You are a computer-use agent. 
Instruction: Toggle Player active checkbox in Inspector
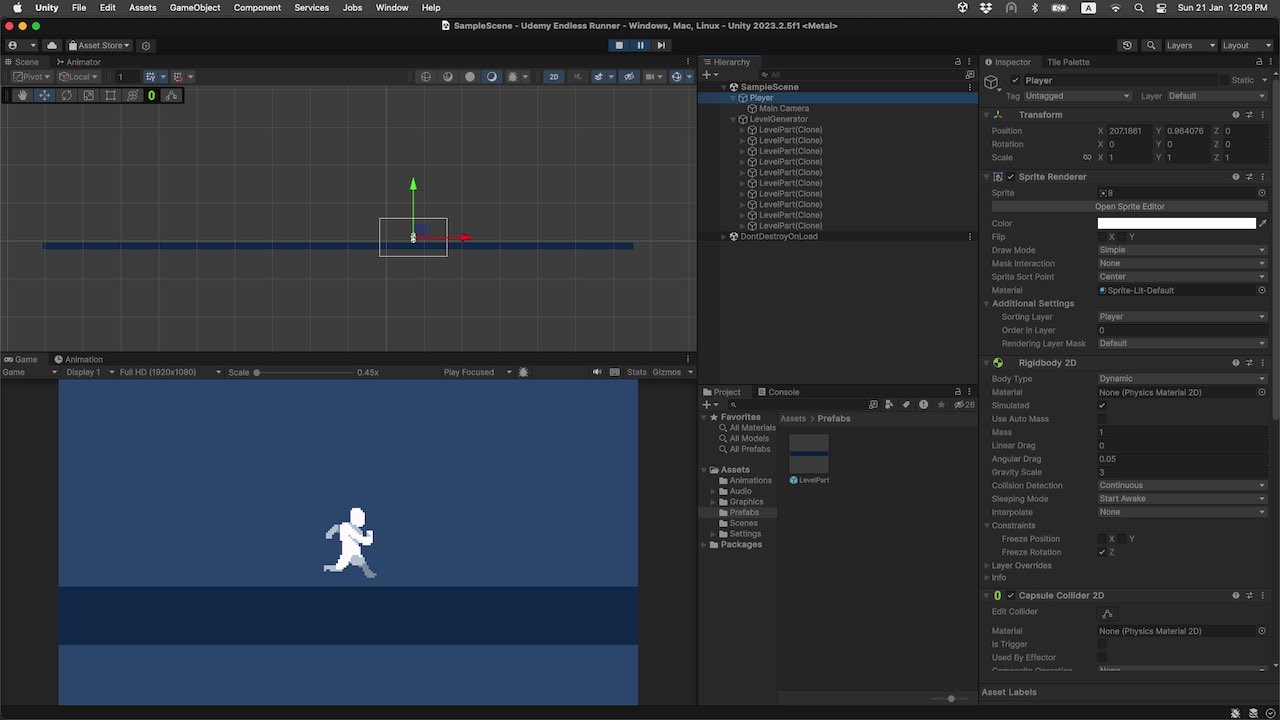[x=1016, y=80]
